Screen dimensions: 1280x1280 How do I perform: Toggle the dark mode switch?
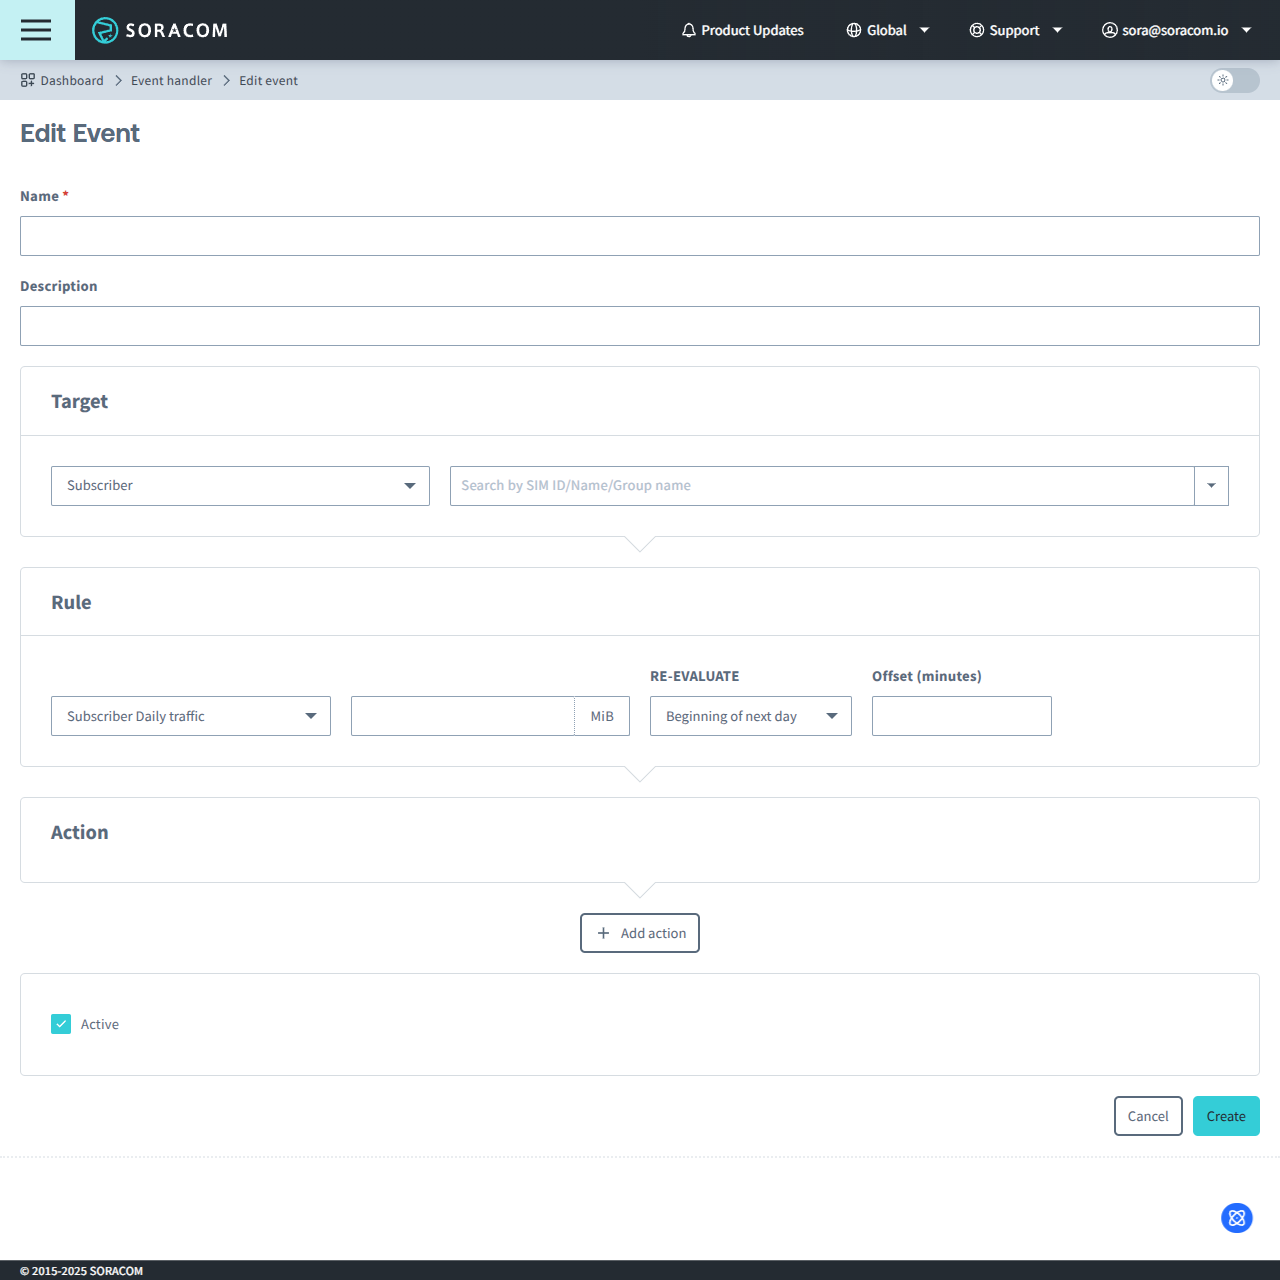point(1234,81)
